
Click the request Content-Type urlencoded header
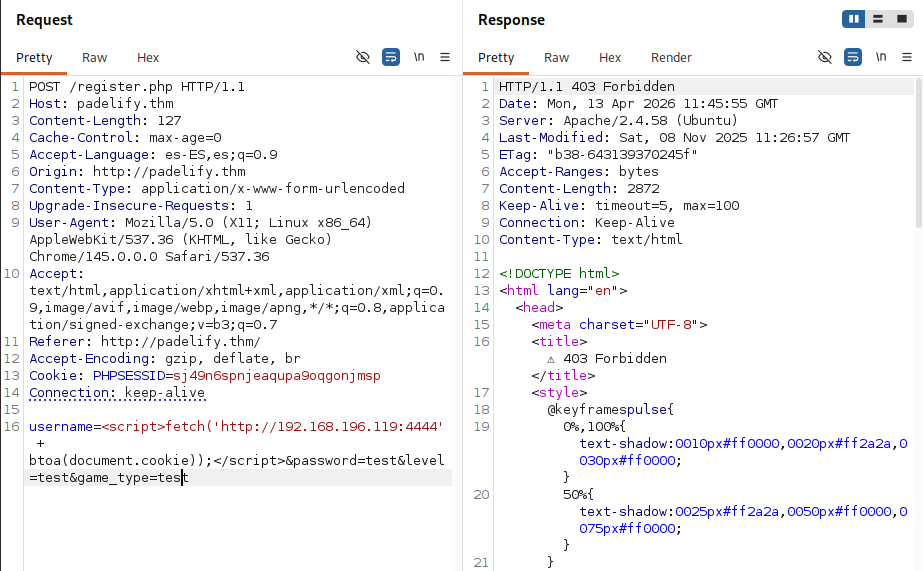coord(217,189)
